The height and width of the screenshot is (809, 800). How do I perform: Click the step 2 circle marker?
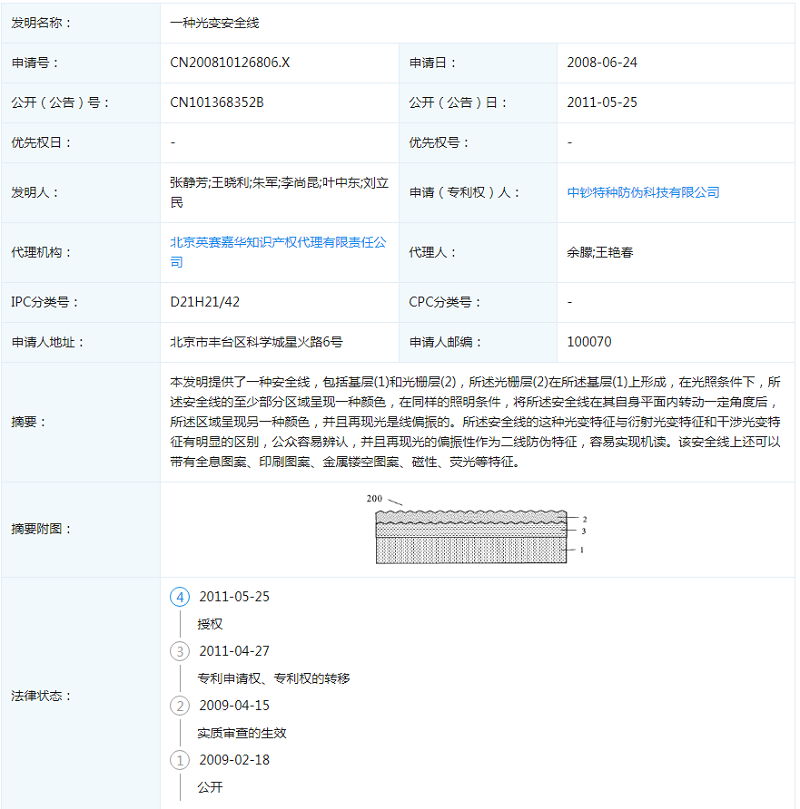pyautogui.click(x=180, y=705)
